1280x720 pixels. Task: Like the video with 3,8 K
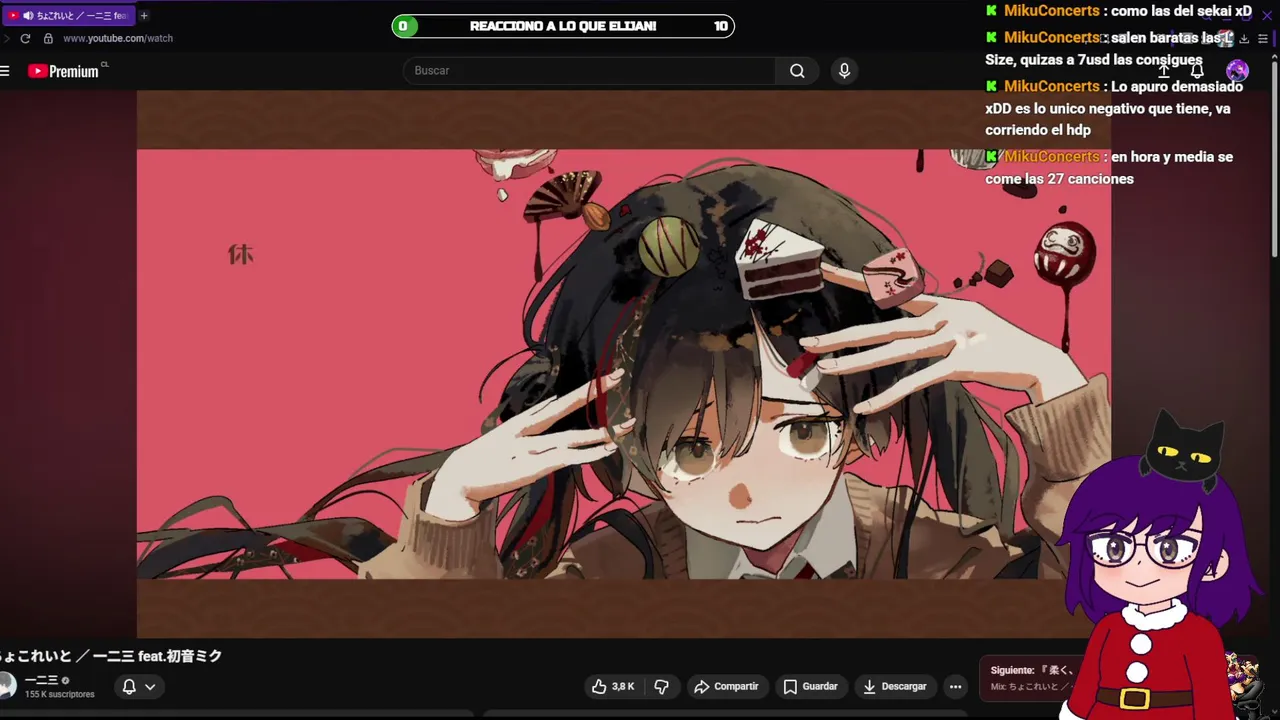(612, 686)
